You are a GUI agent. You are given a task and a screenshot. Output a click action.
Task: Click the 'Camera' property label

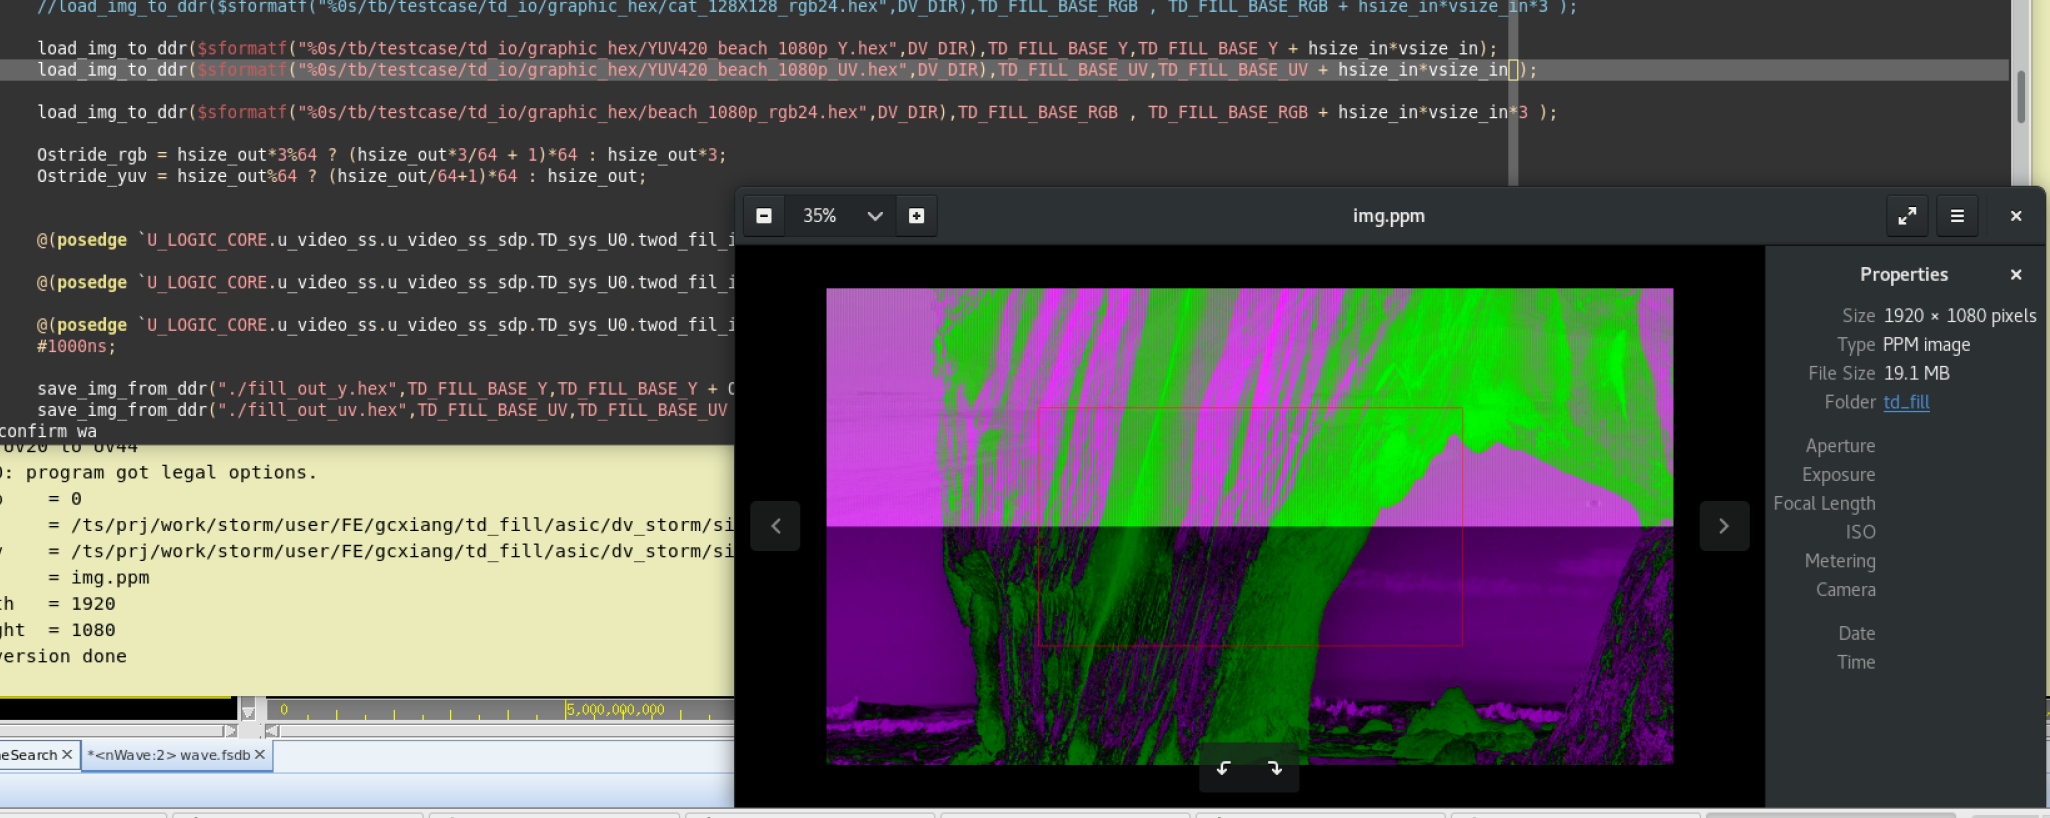click(x=1846, y=590)
